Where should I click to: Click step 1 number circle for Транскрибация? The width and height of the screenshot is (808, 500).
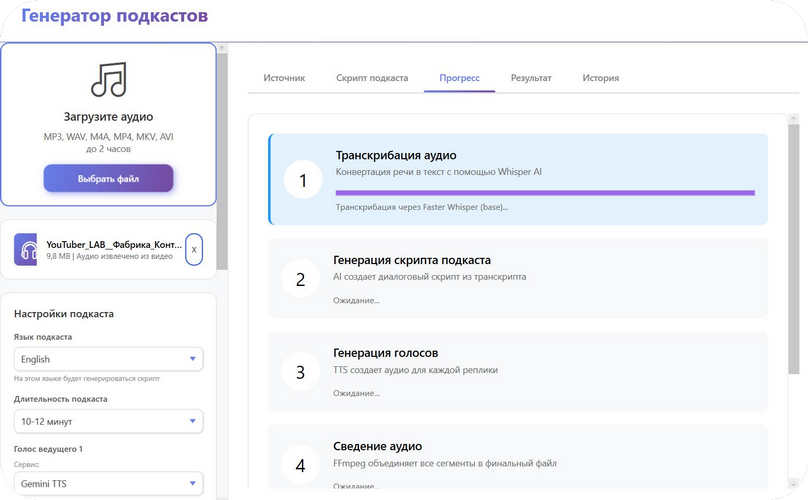click(303, 180)
